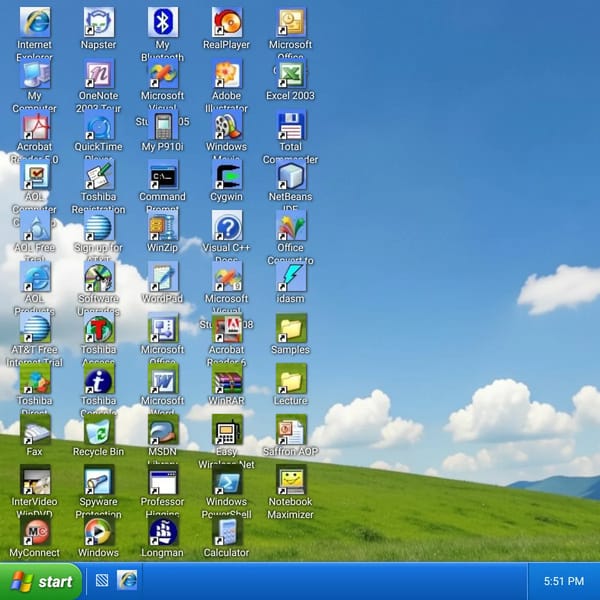The height and width of the screenshot is (600, 600).
Task: Click the Show Desktop quick launch icon
Action: tap(102, 580)
